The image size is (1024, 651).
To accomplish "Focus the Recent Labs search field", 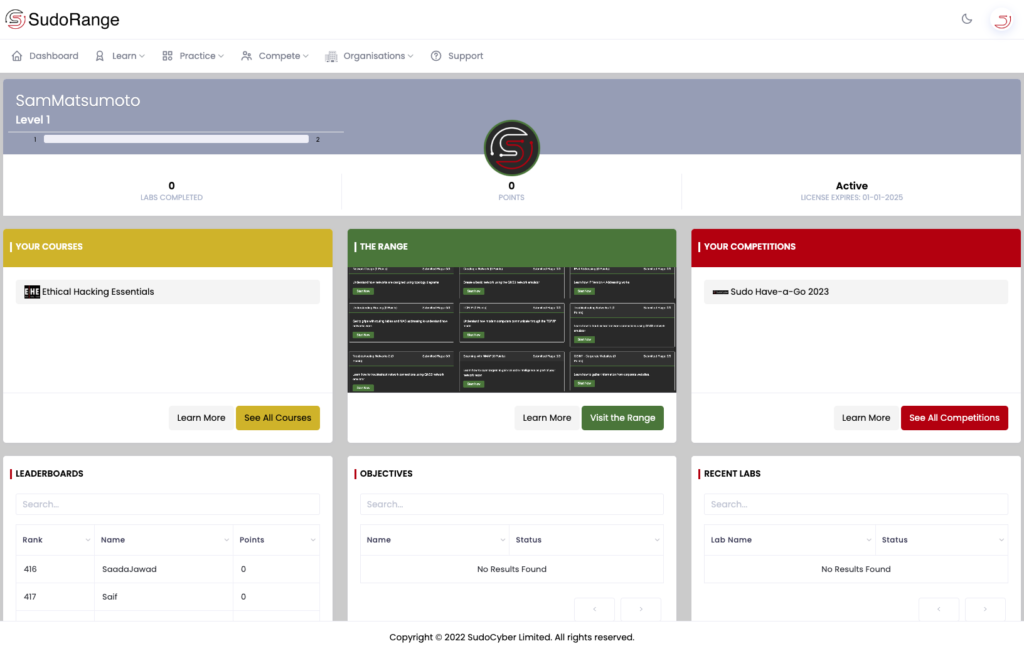I will (856, 504).
